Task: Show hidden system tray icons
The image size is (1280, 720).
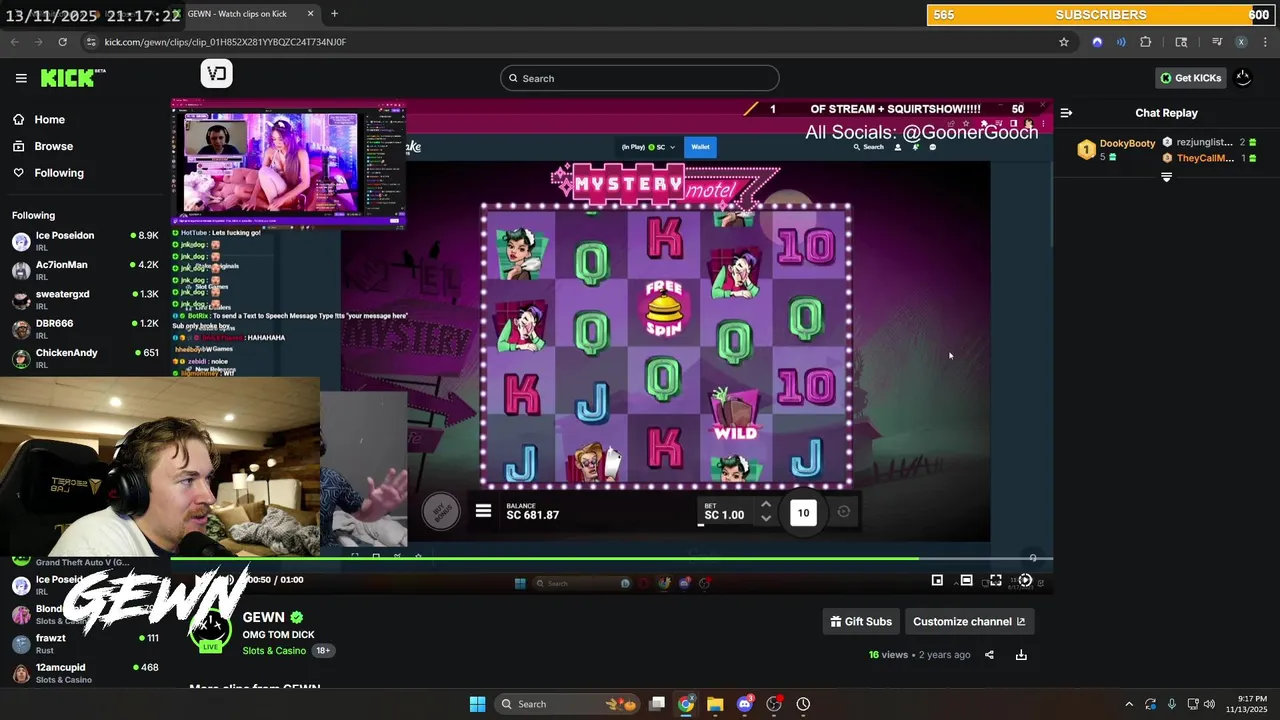Action: tap(1129, 704)
